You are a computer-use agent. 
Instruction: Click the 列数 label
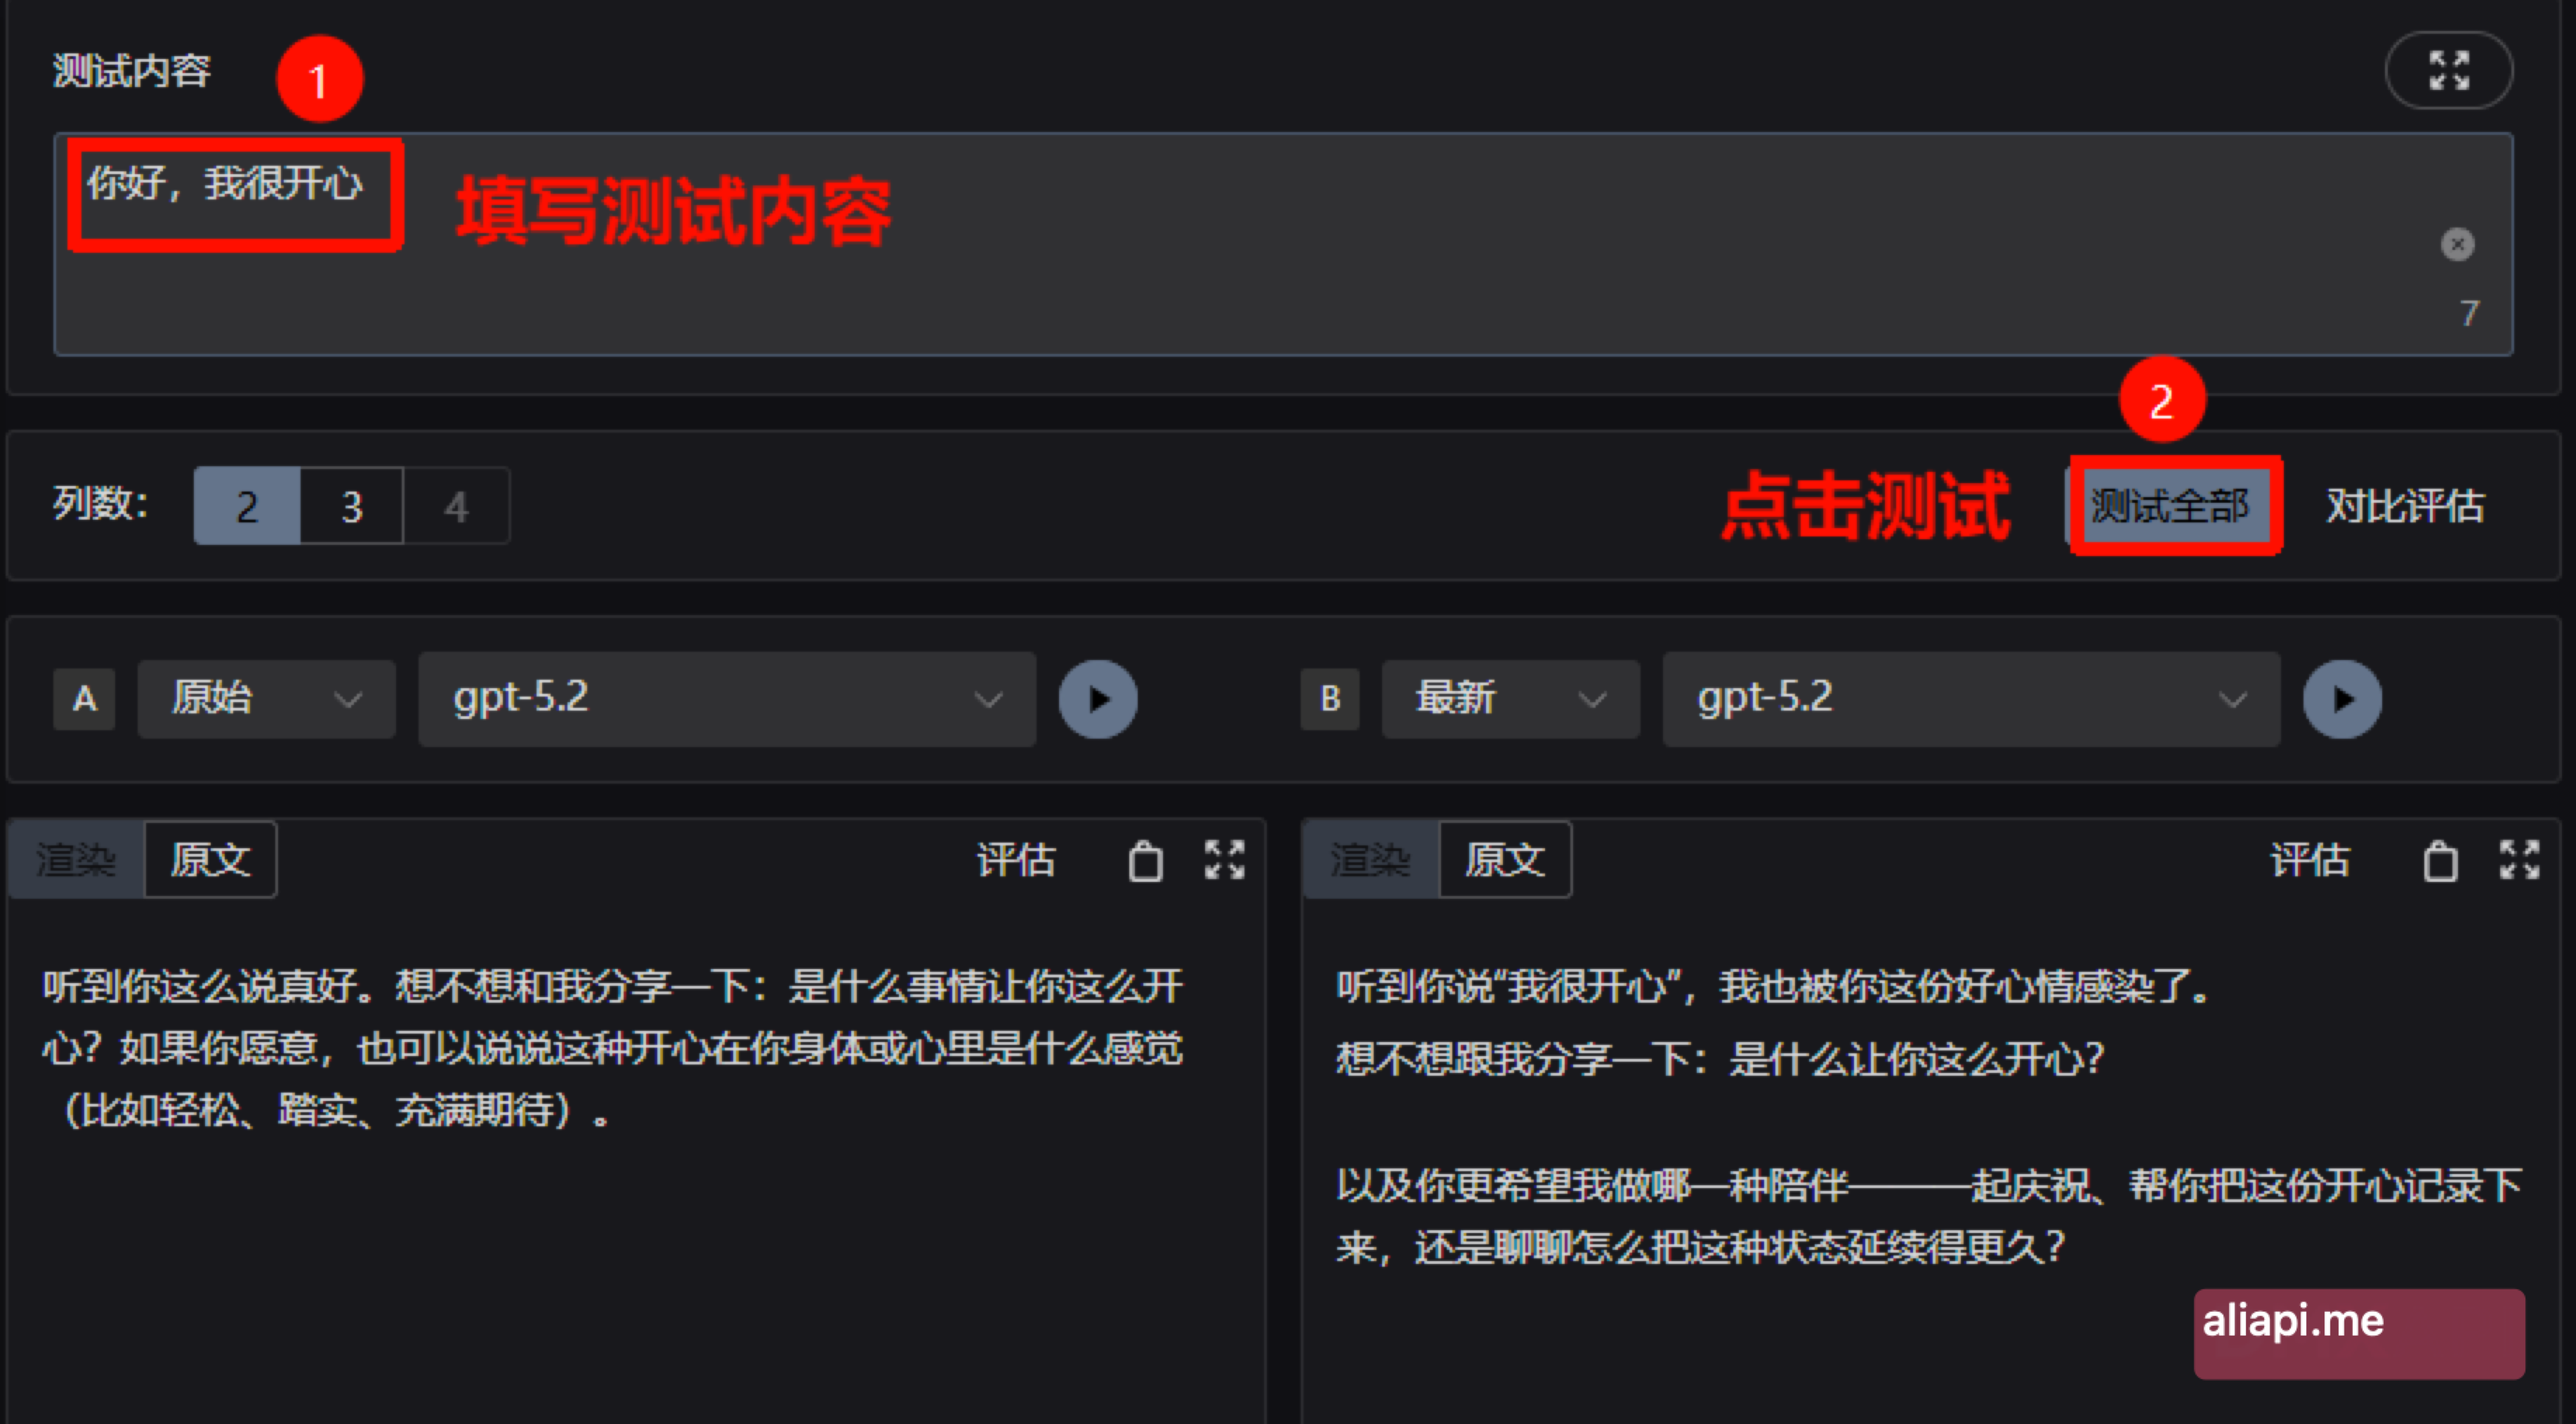click(x=100, y=504)
